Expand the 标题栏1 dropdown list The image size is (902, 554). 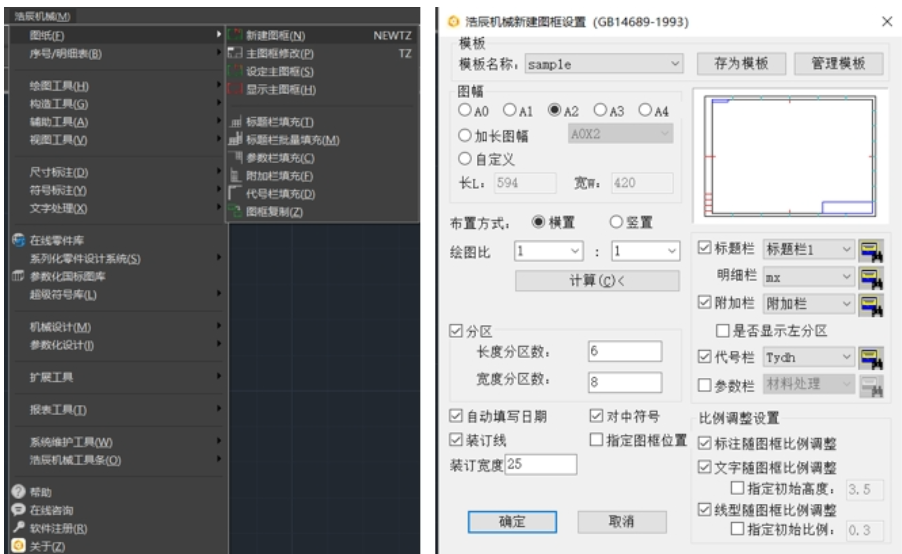coord(847,249)
